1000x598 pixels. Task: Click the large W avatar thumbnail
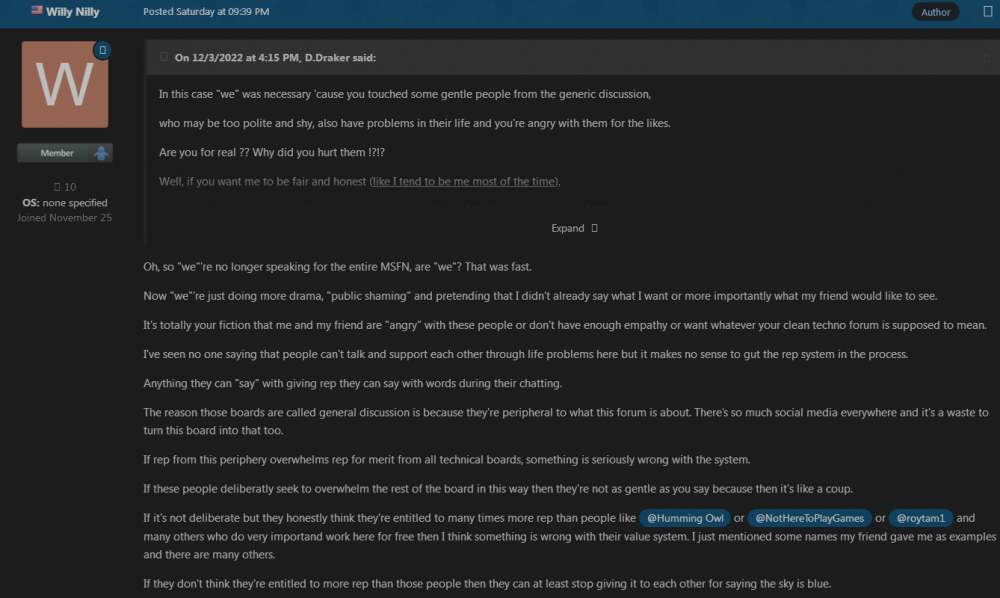[65, 85]
